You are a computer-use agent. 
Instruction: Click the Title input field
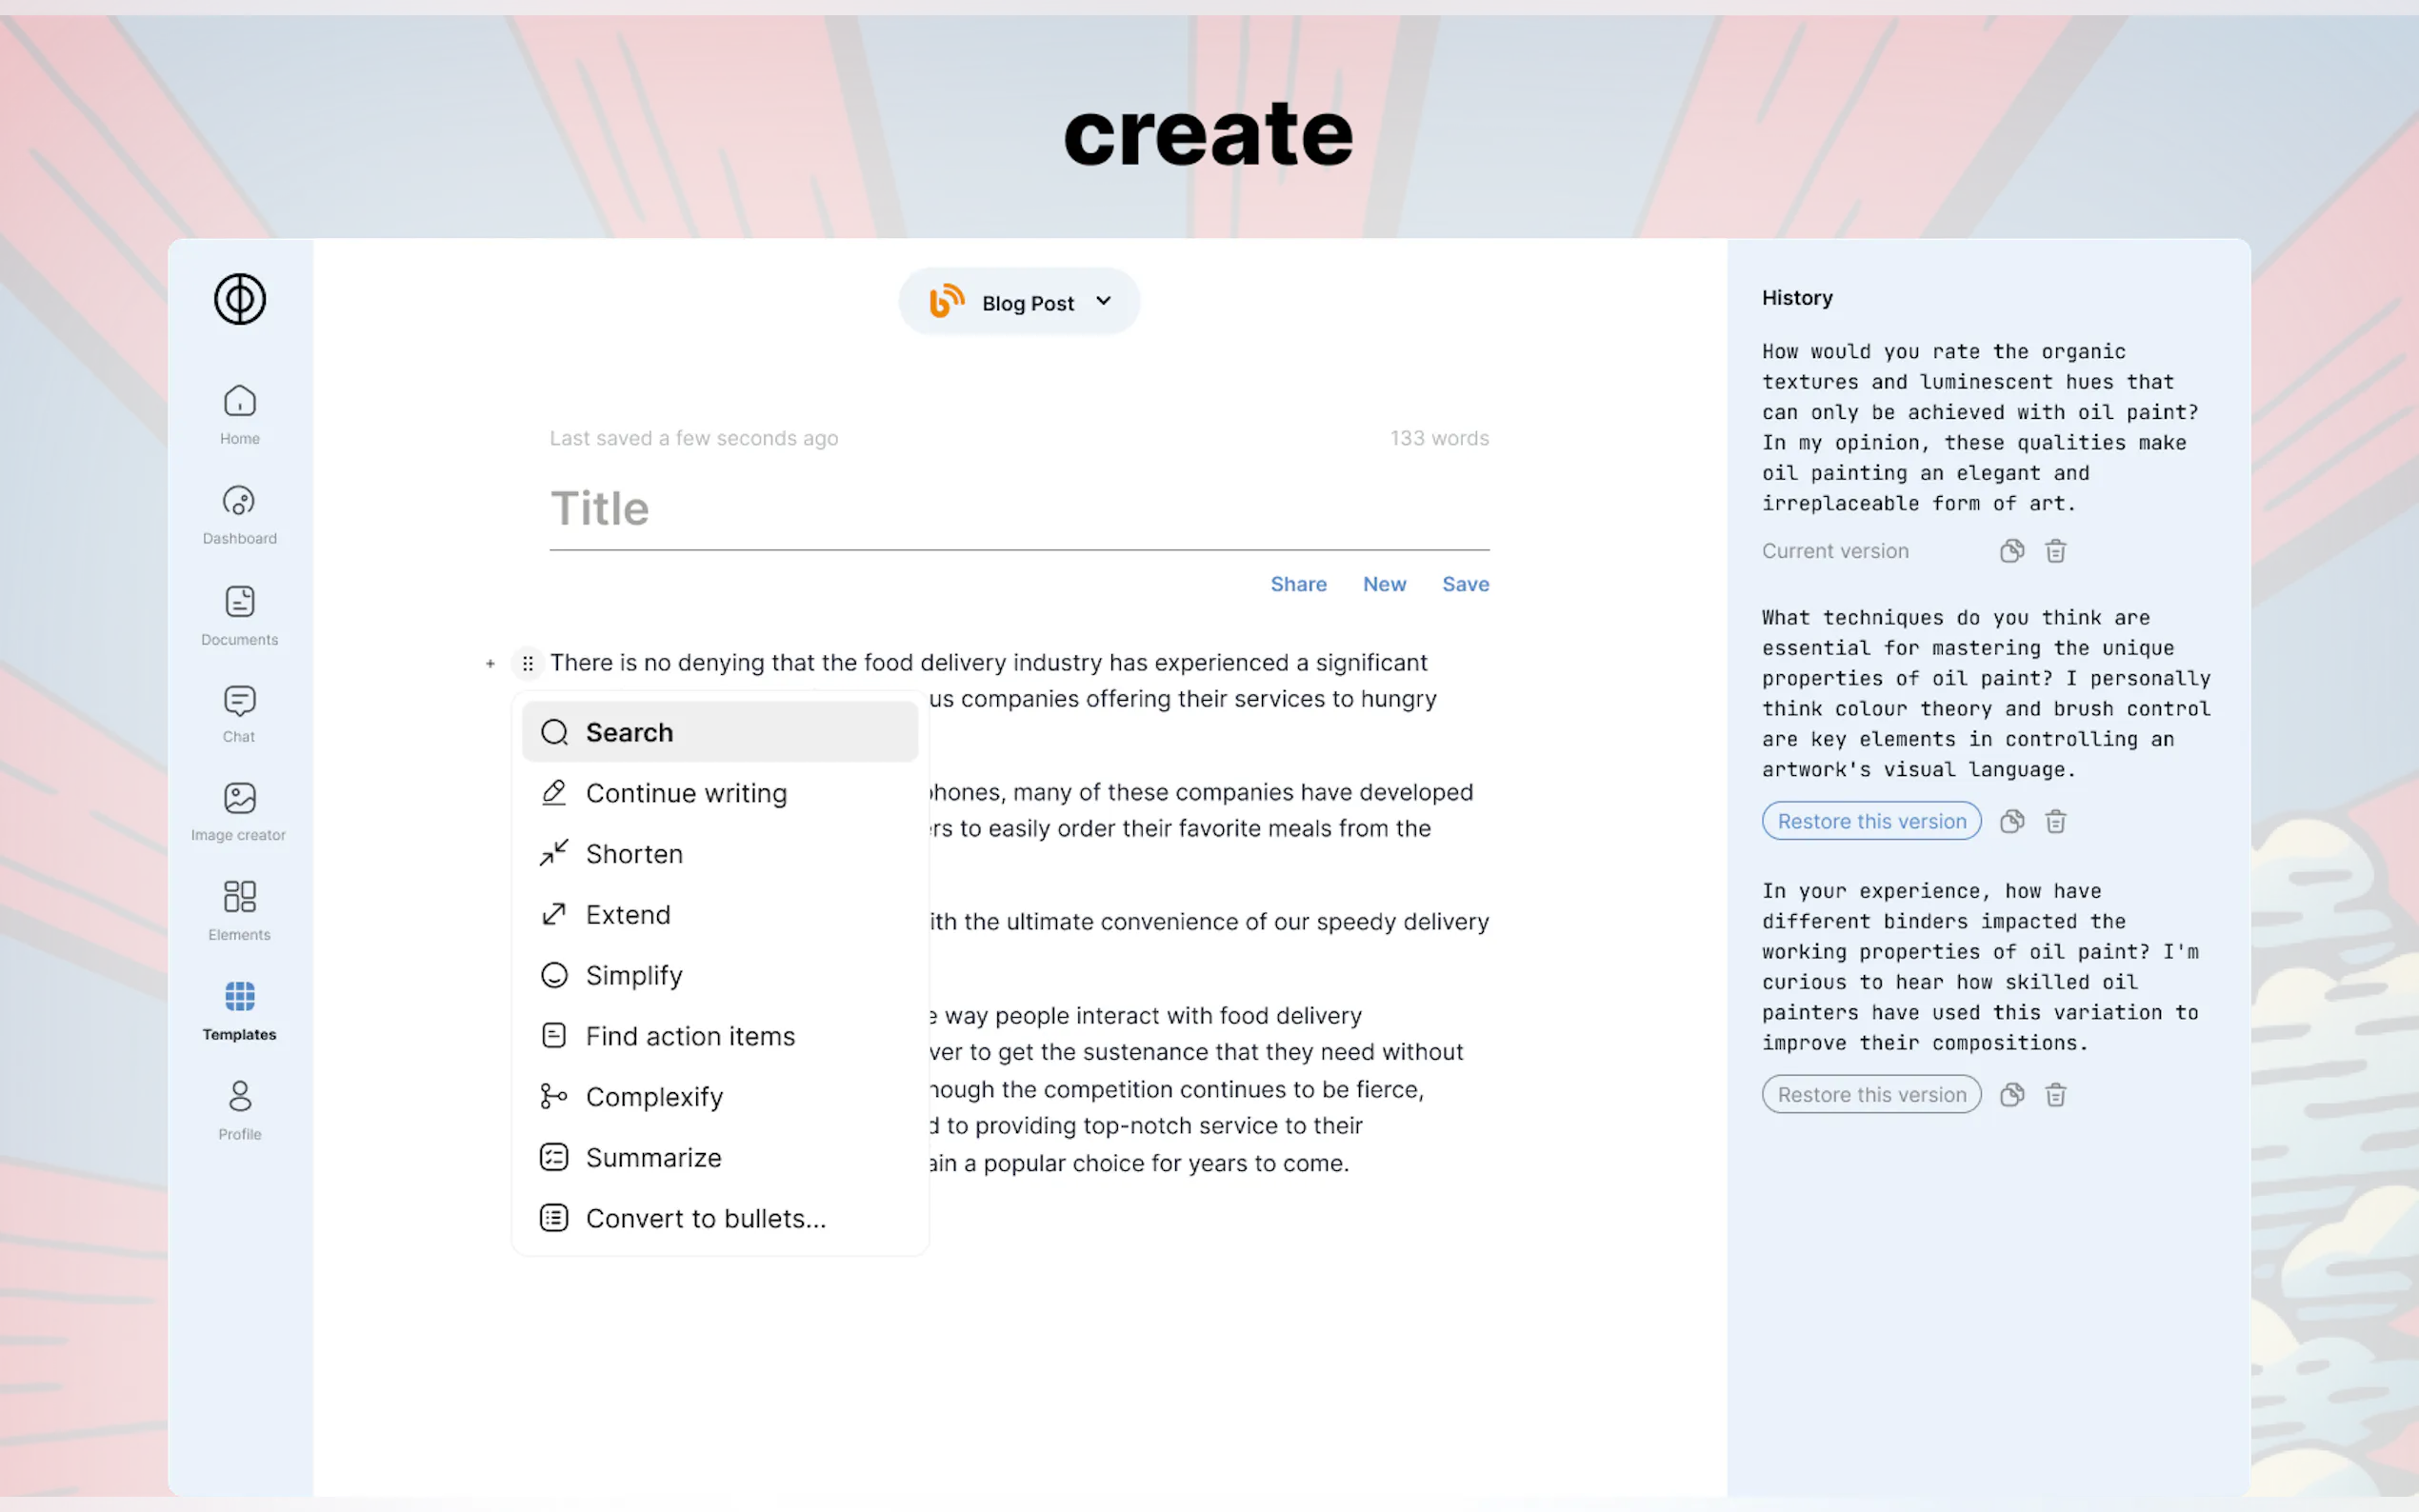pyautogui.click(x=1018, y=509)
